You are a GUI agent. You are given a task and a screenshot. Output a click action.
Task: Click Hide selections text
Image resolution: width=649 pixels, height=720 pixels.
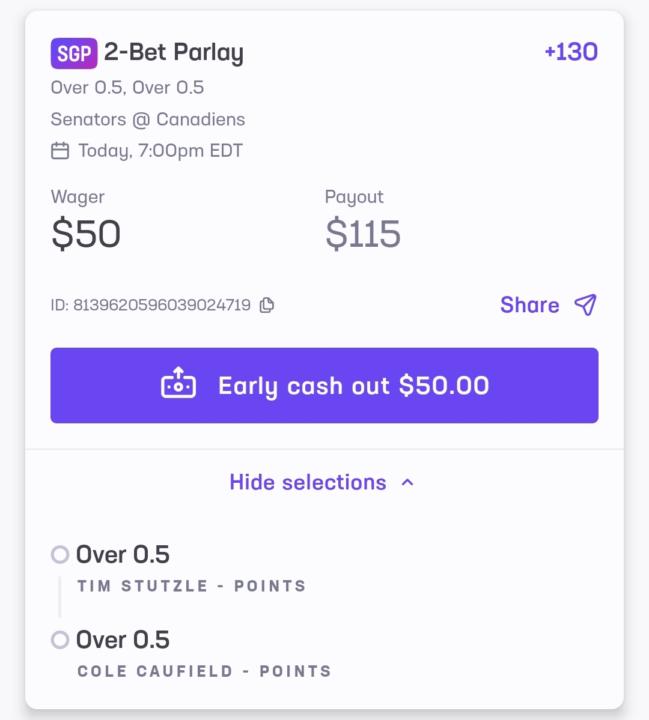tap(307, 482)
